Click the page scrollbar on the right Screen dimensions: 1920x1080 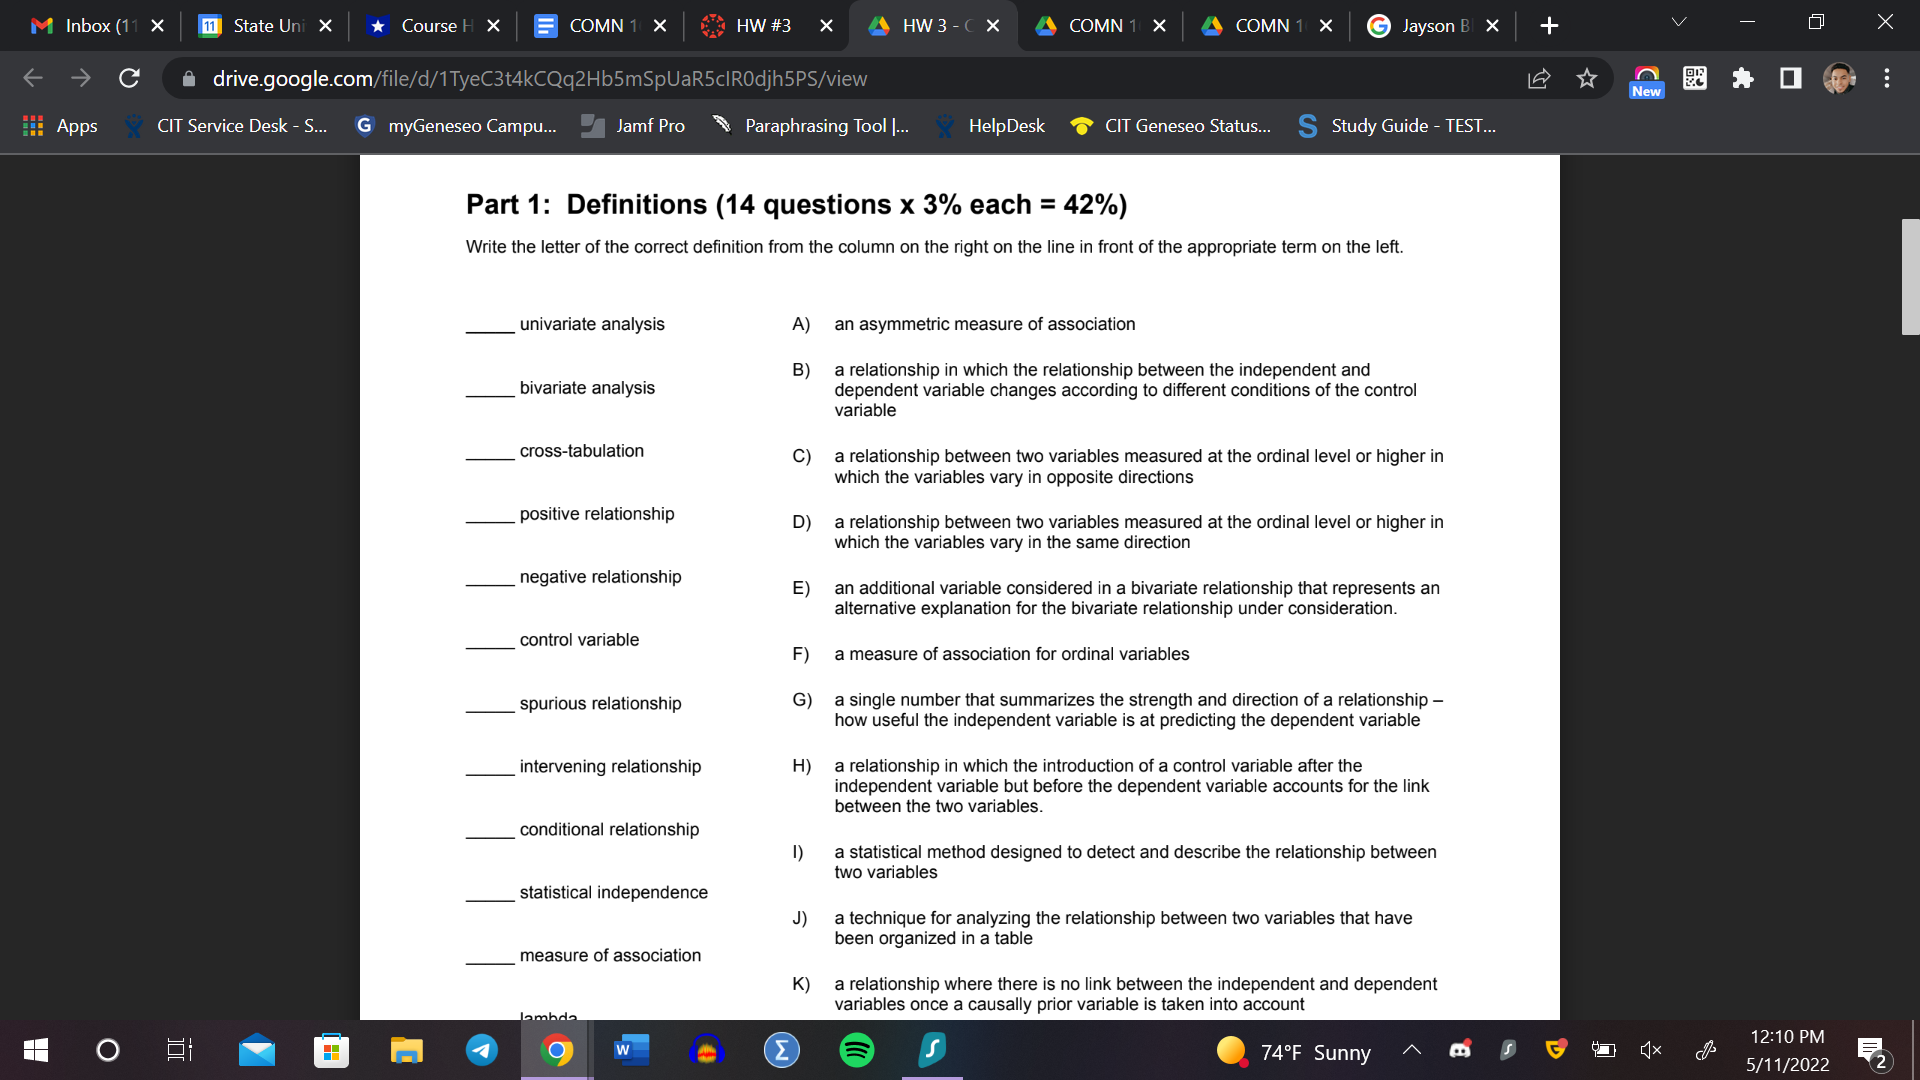(1908, 277)
